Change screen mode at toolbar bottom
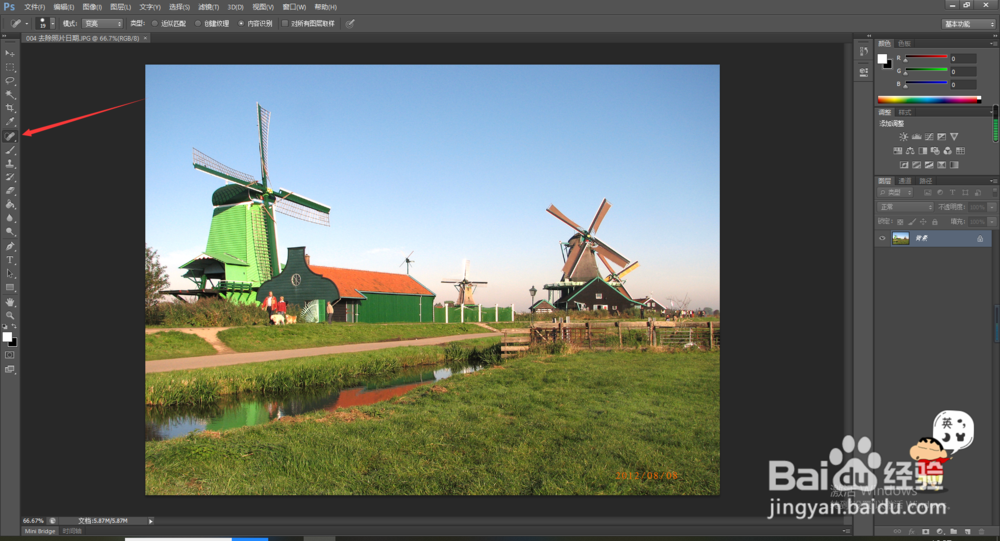Image resolution: width=1000 pixels, height=541 pixels. [10, 369]
